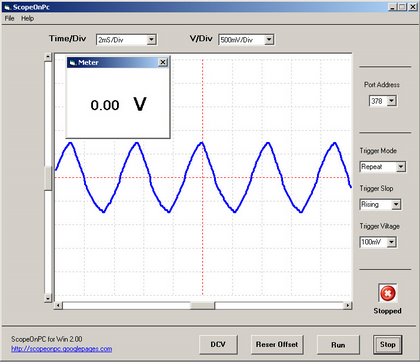This screenshot has width=420, height=364.
Task: Click the Run button
Action: [x=338, y=345]
